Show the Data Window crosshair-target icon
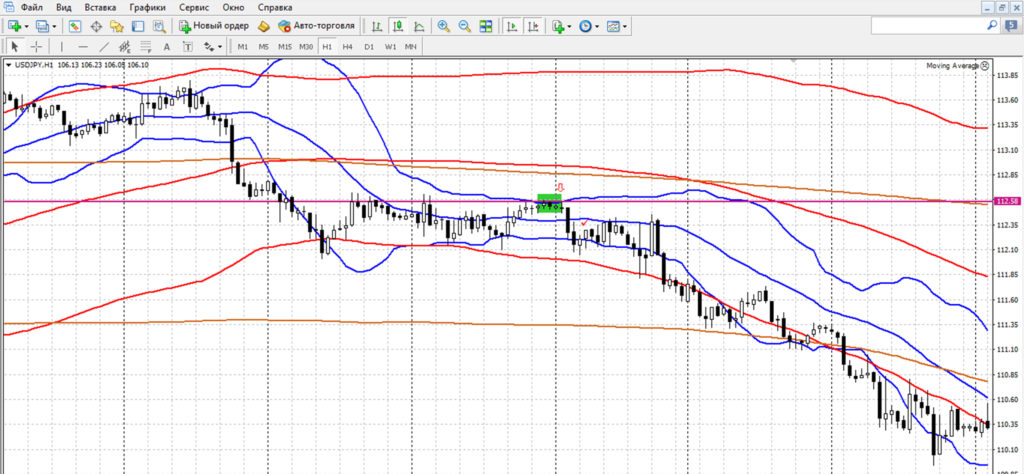Image resolution: width=1024 pixels, height=474 pixels. point(96,26)
